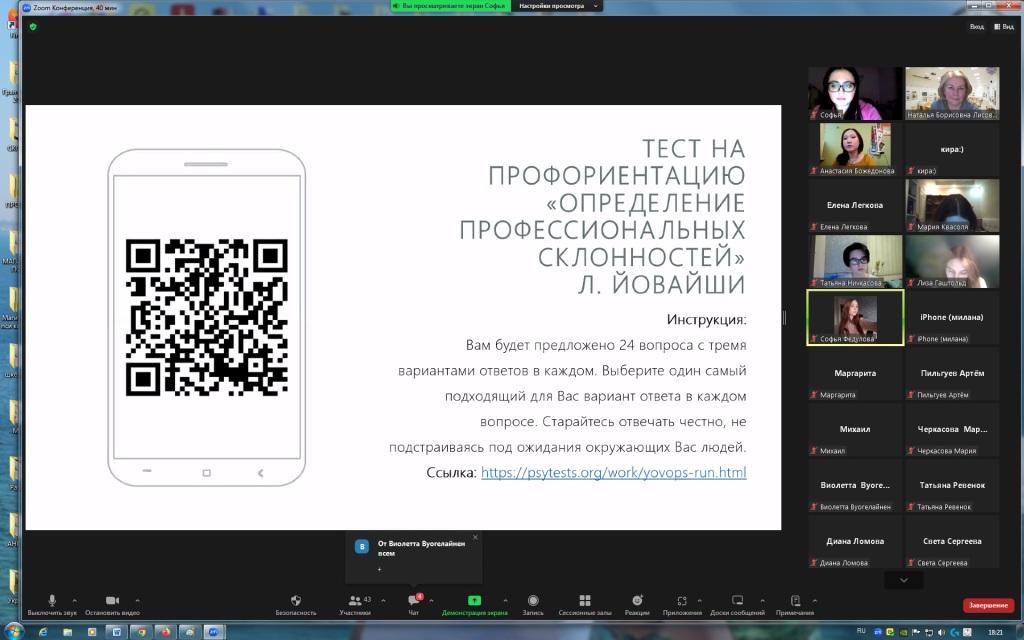Select Софья Федулова's highlighted video tile

pos(856,317)
